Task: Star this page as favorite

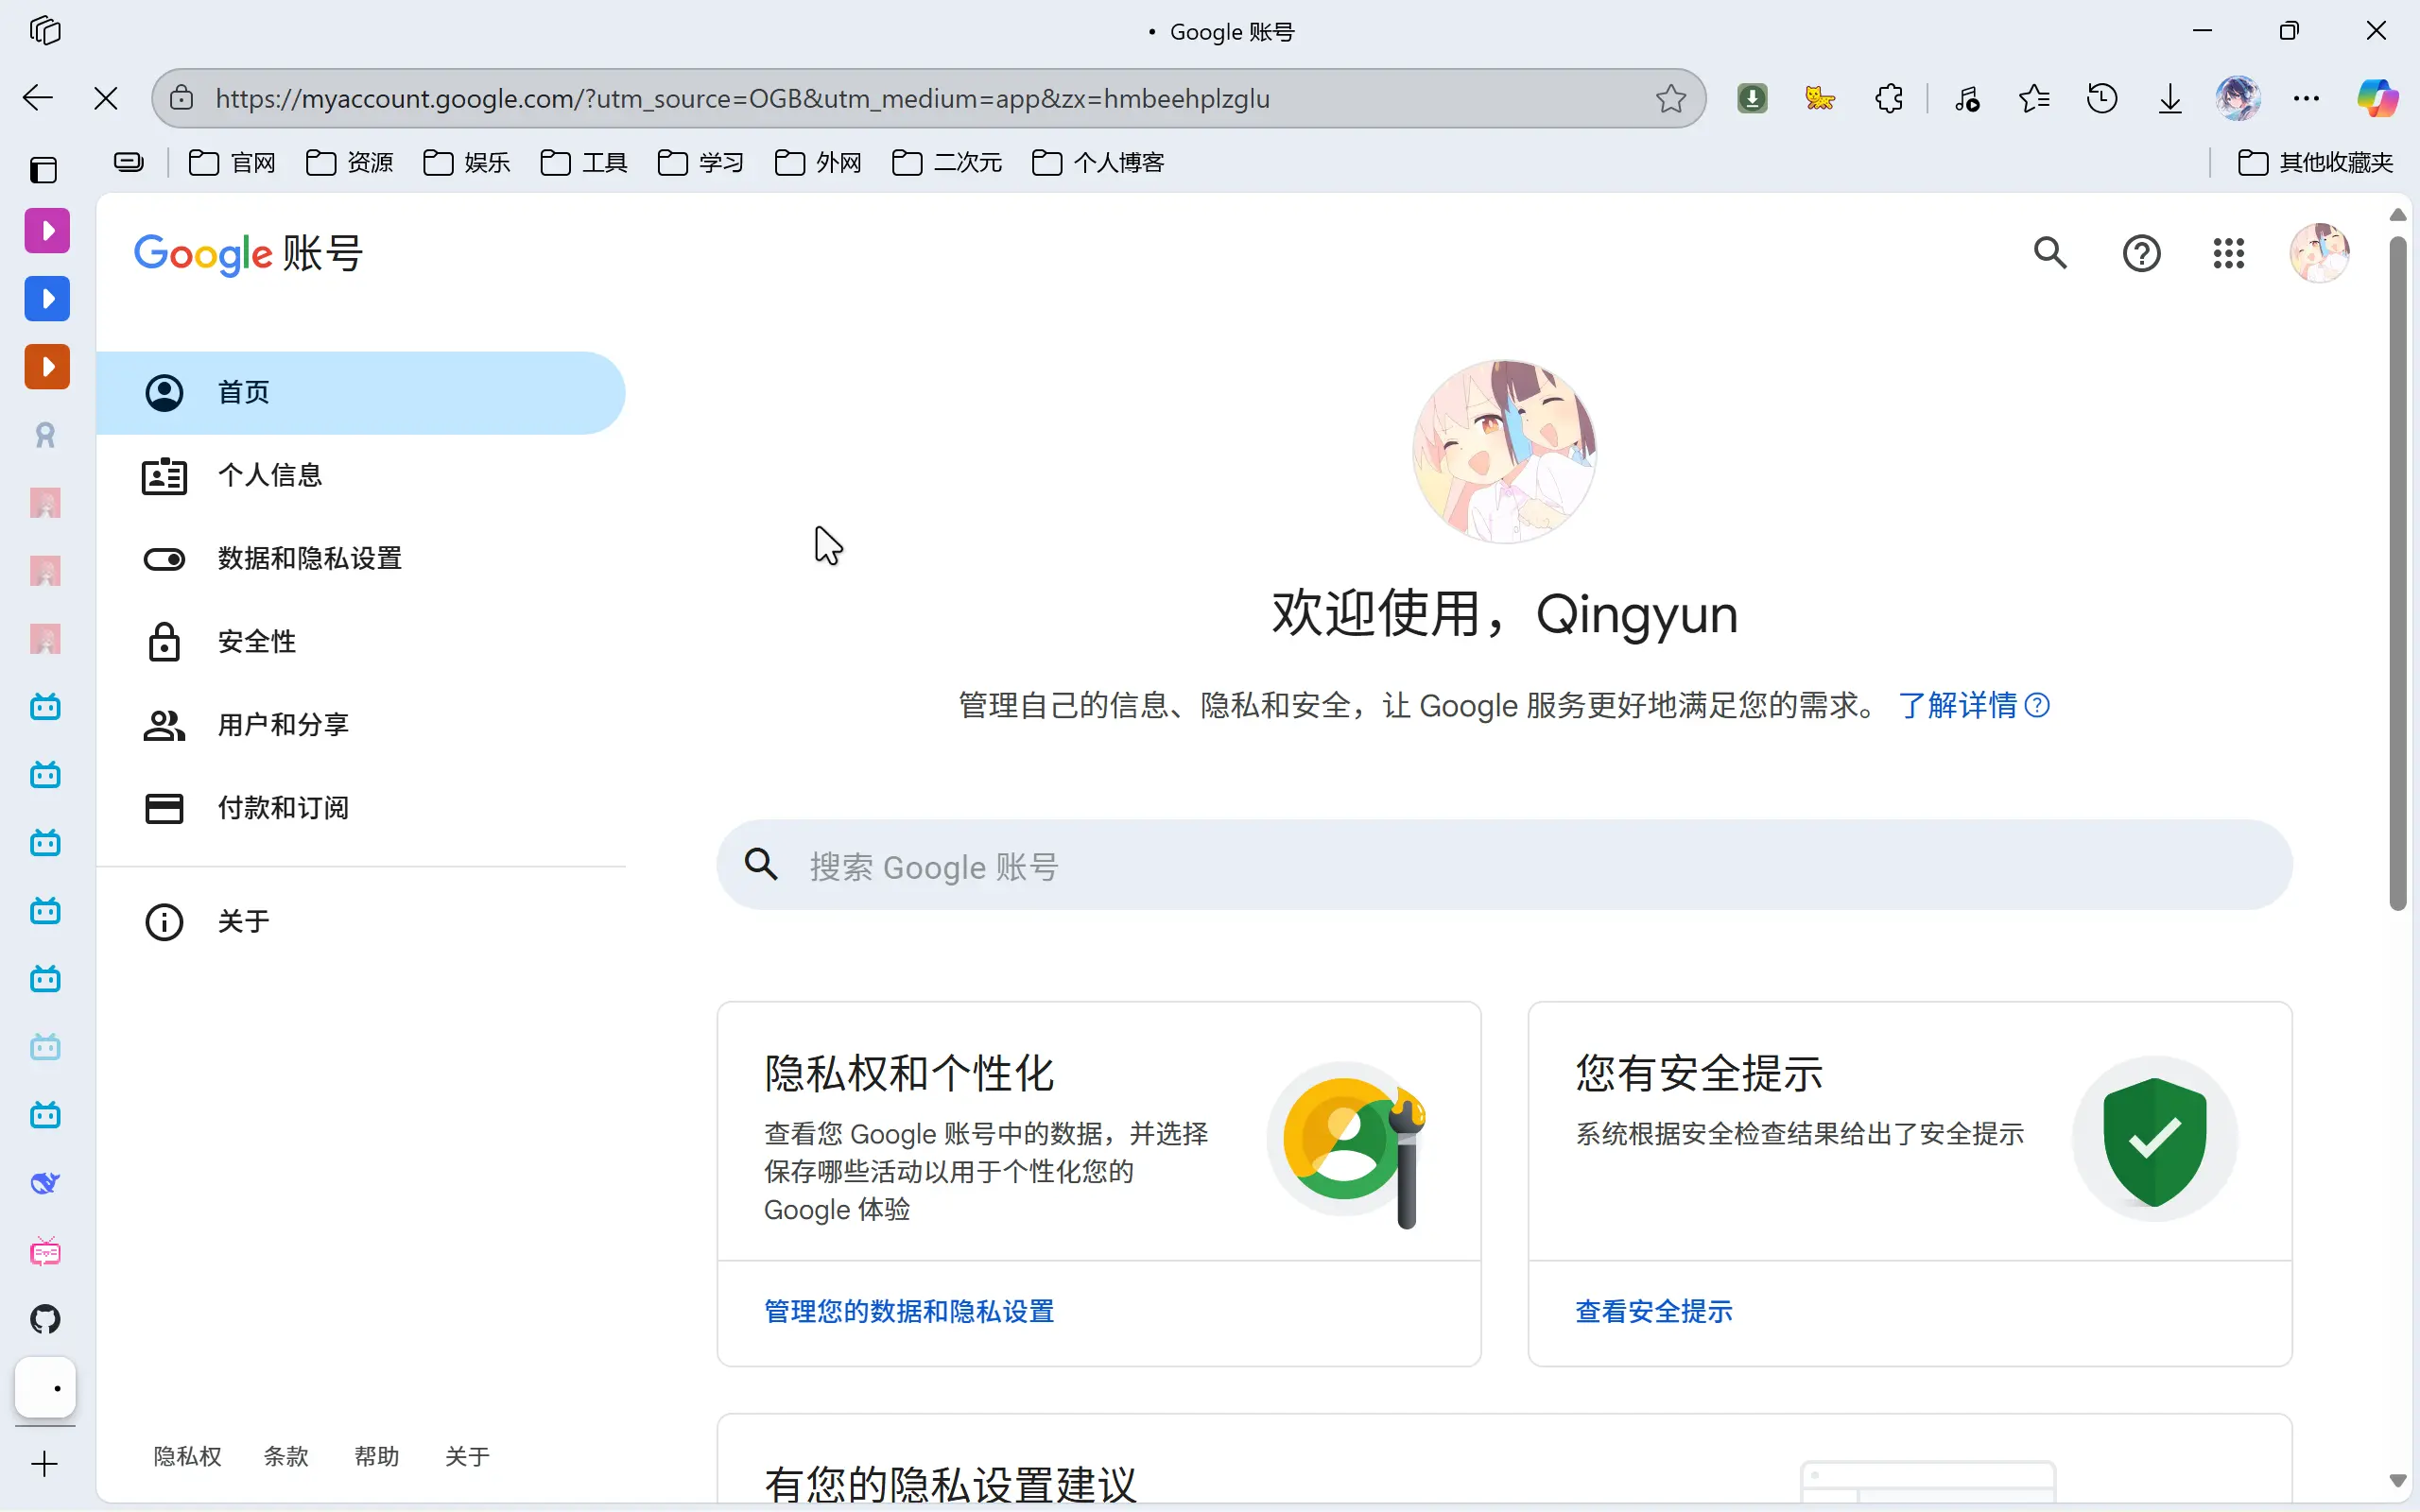Action: click(1670, 98)
